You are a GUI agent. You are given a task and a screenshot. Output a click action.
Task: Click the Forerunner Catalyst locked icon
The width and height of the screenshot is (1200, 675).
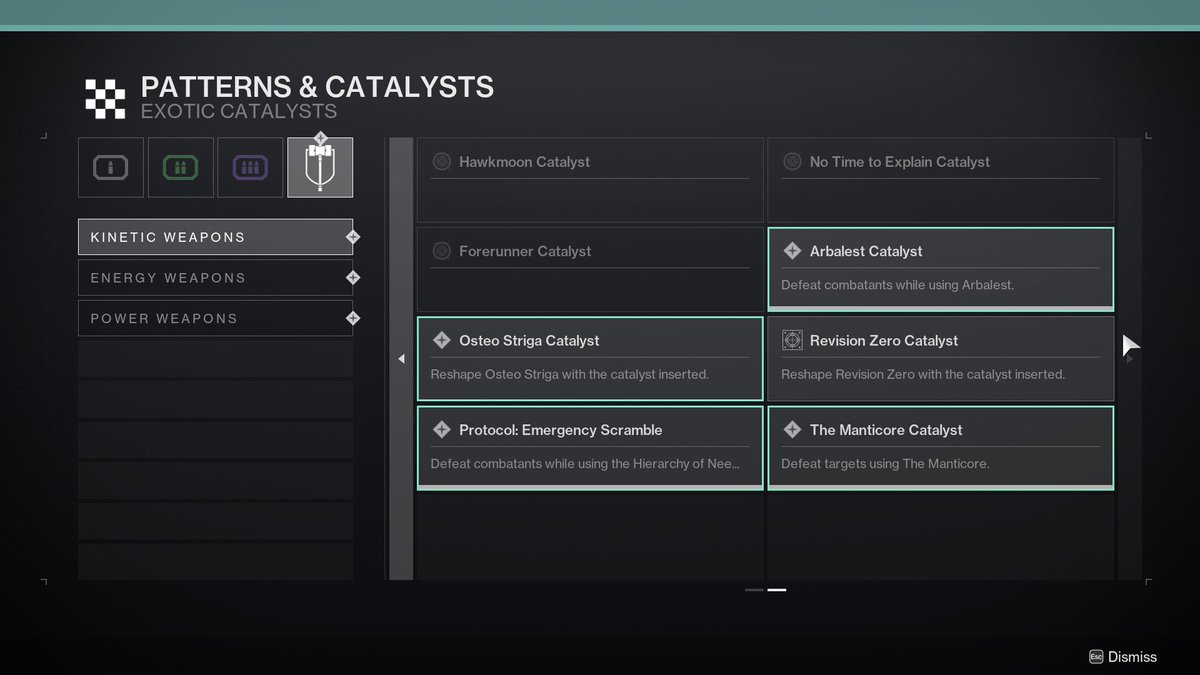click(441, 251)
